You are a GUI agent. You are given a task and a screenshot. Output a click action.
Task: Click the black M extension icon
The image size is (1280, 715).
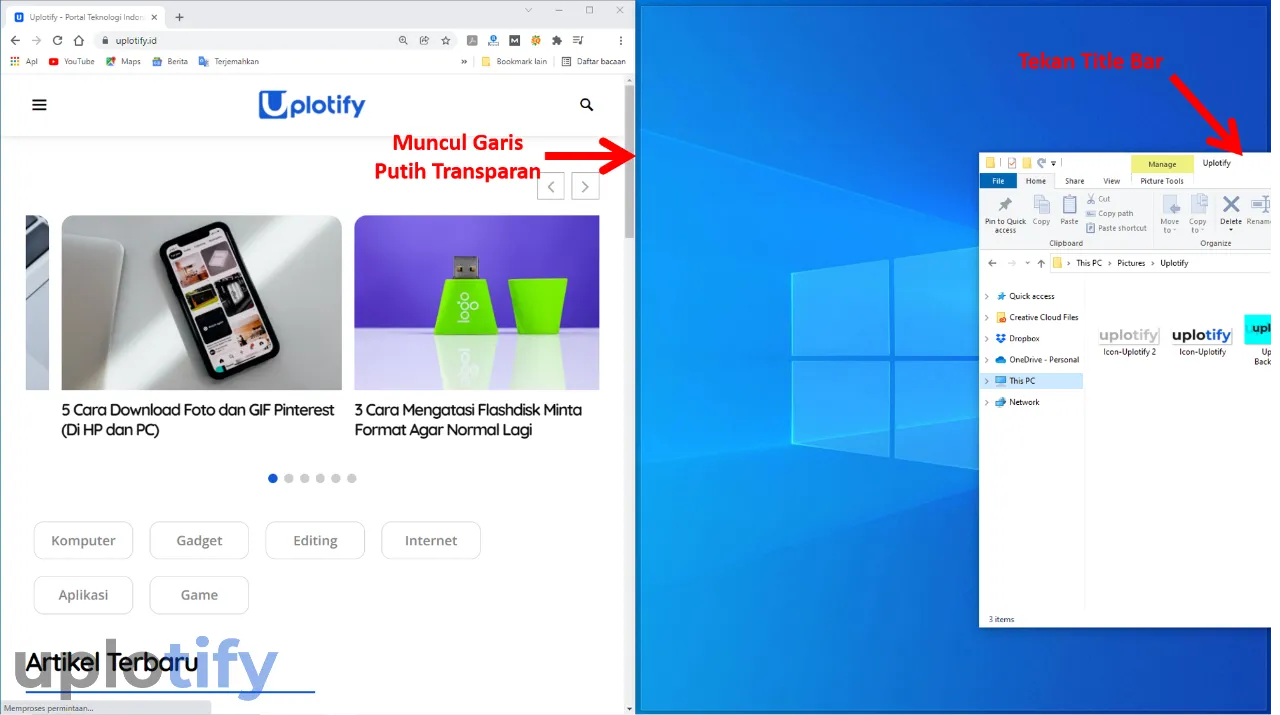514,41
